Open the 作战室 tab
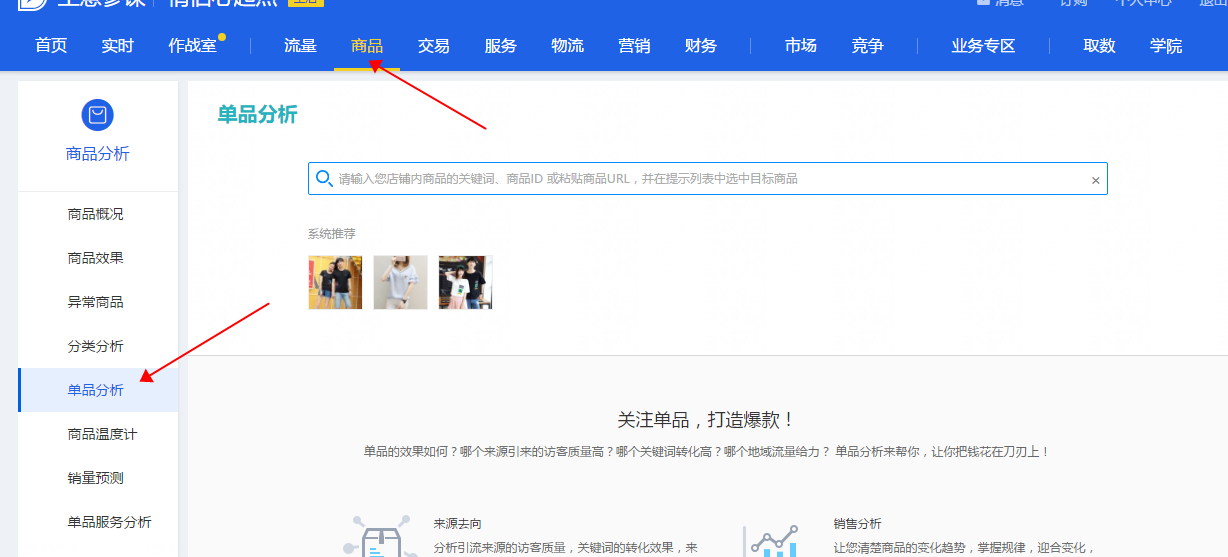The width and height of the screenshot is (1228, 557). pyautogui.click(x=192, y=46)
